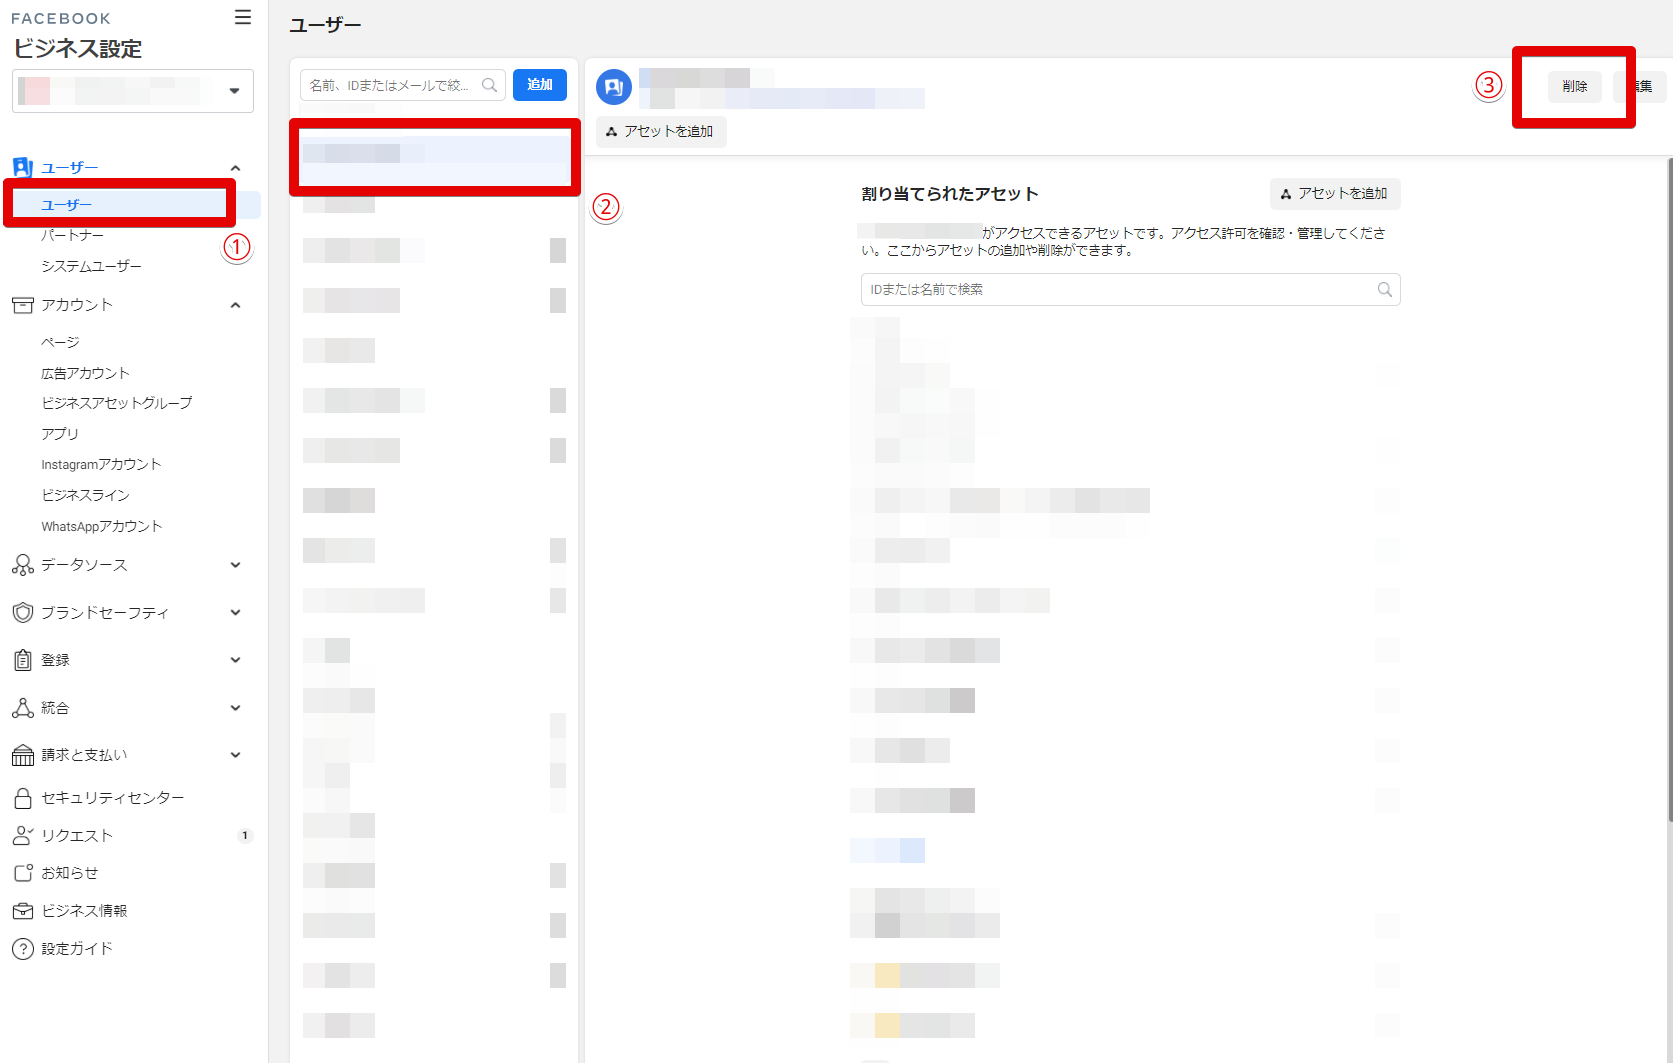Open ビジネスアセットグループ in the sidebar
Viewport: 1673px width, 1063px height.
[117, 403]
